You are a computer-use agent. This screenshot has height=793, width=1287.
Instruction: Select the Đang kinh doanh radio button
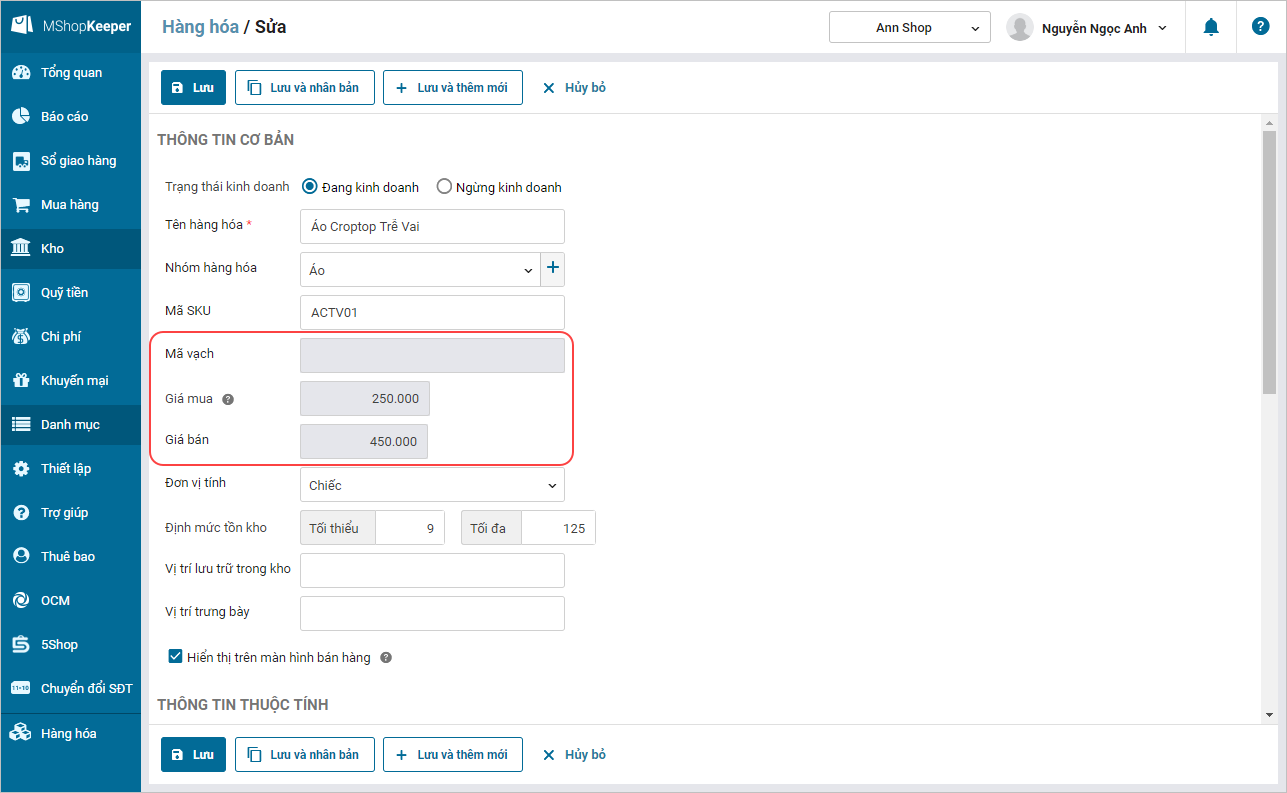(310, 187)
